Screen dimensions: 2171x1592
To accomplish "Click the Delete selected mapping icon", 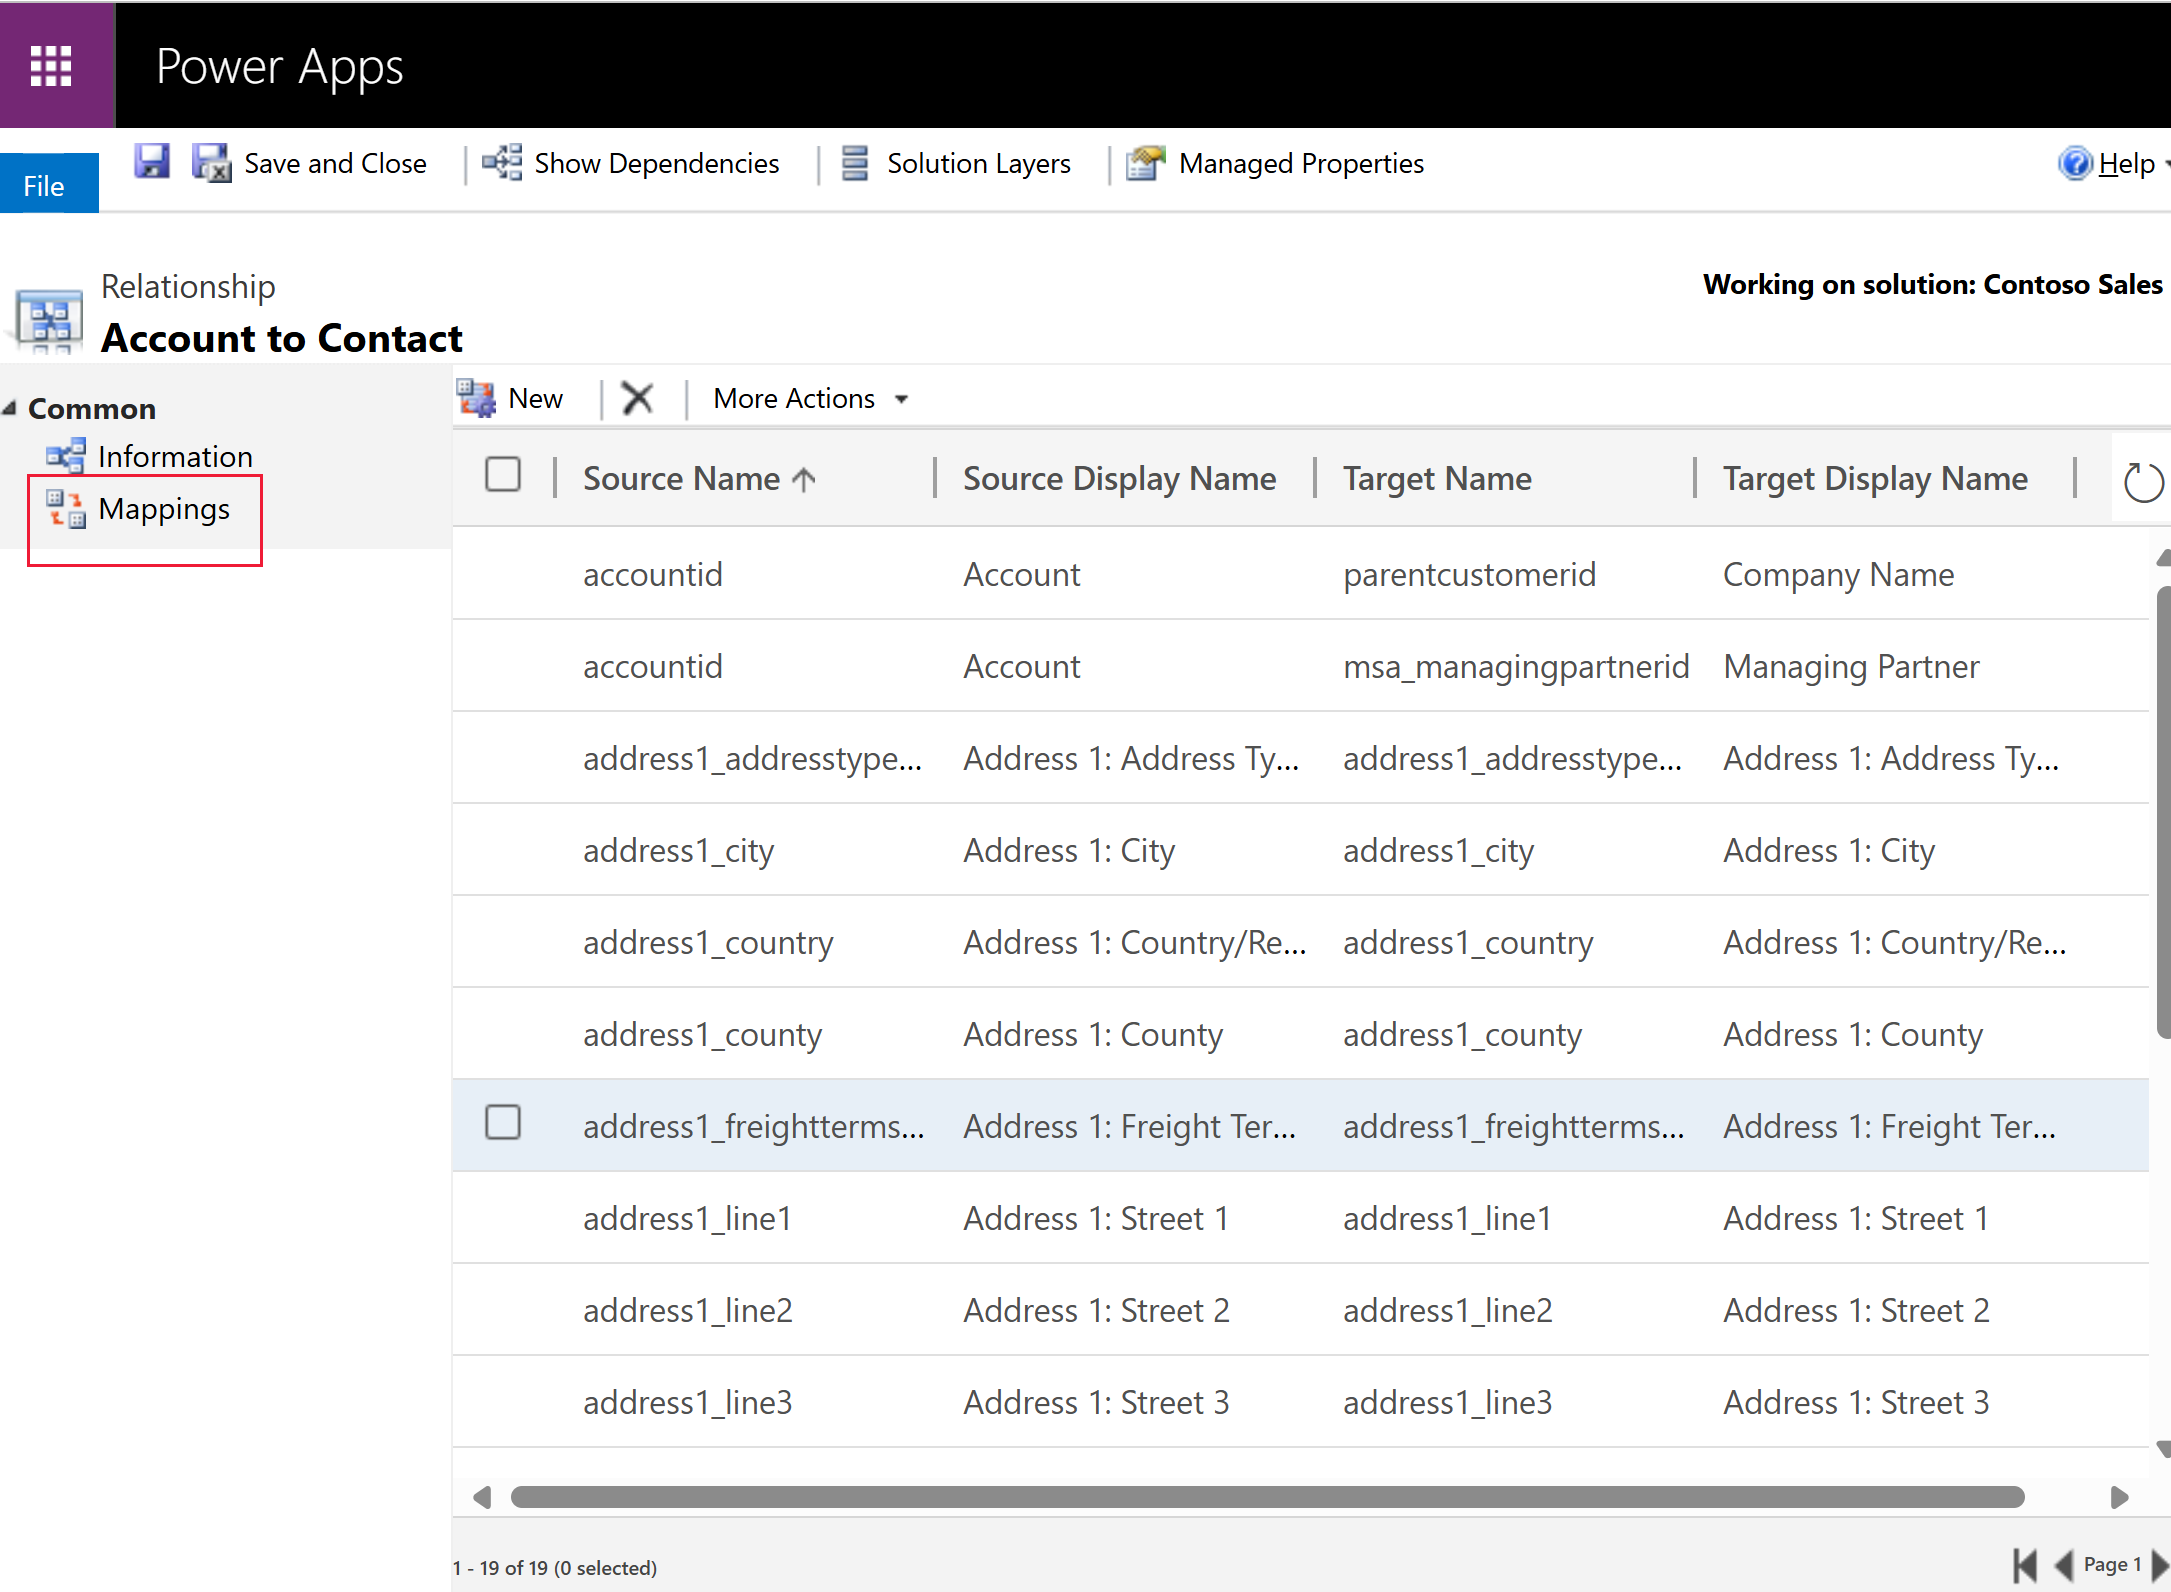I will tap(637, 400).
